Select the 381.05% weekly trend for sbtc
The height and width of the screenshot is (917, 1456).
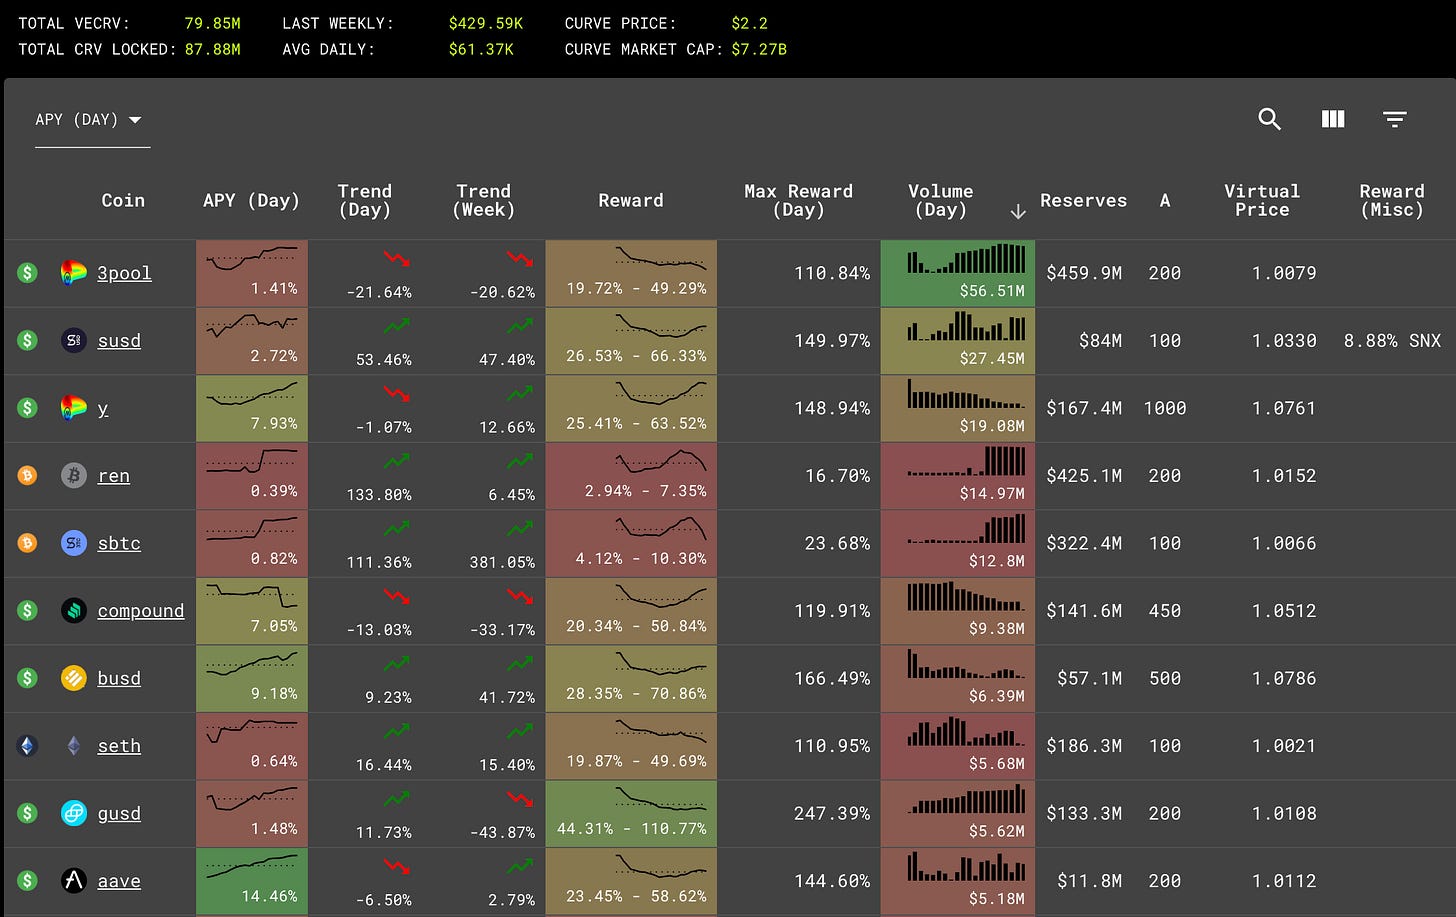click(x=502, y=562)
